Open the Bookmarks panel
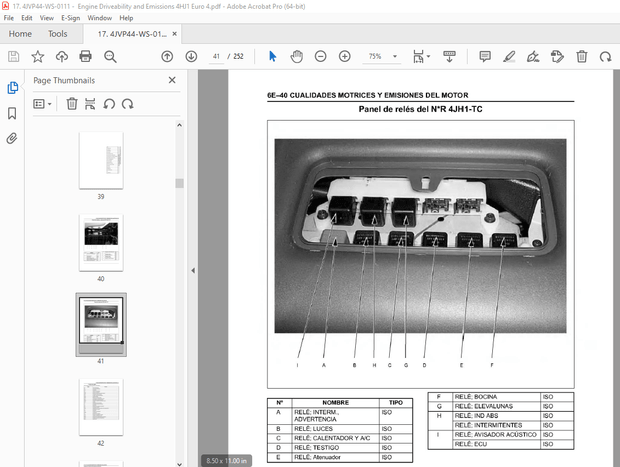 pyautogui.click(x=12, y=113)
